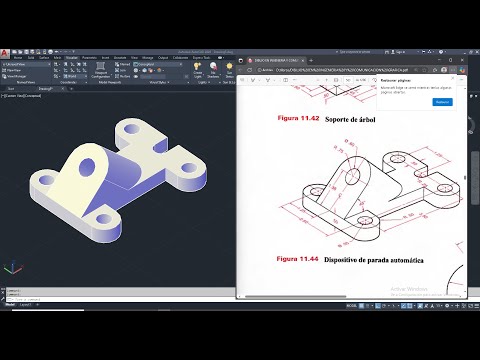Open the View Manager
The width and height of the screenshot is (480, 360).
14,76
